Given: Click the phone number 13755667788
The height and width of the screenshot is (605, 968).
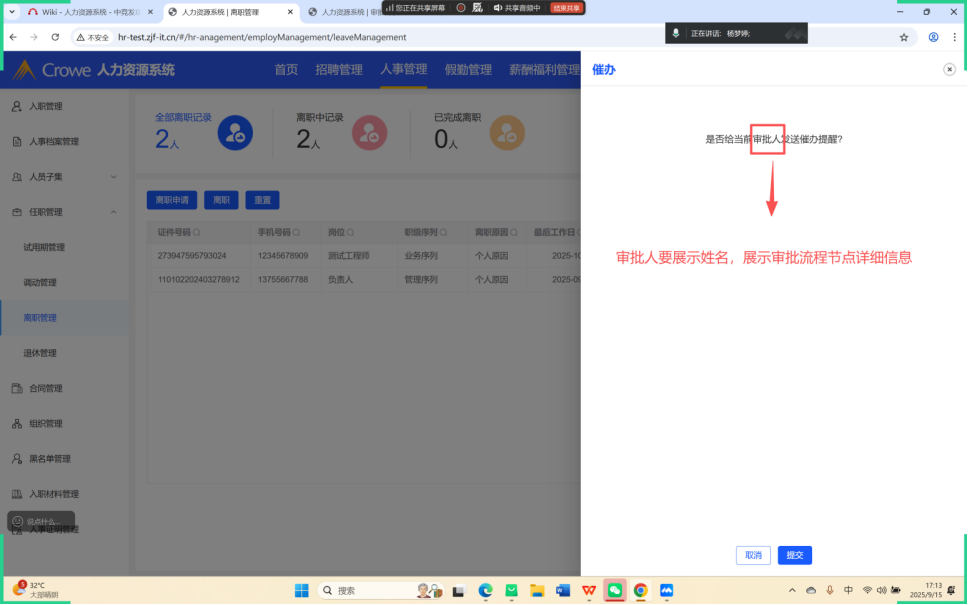Looking at the screenshot, I should [x=283, y=280].
